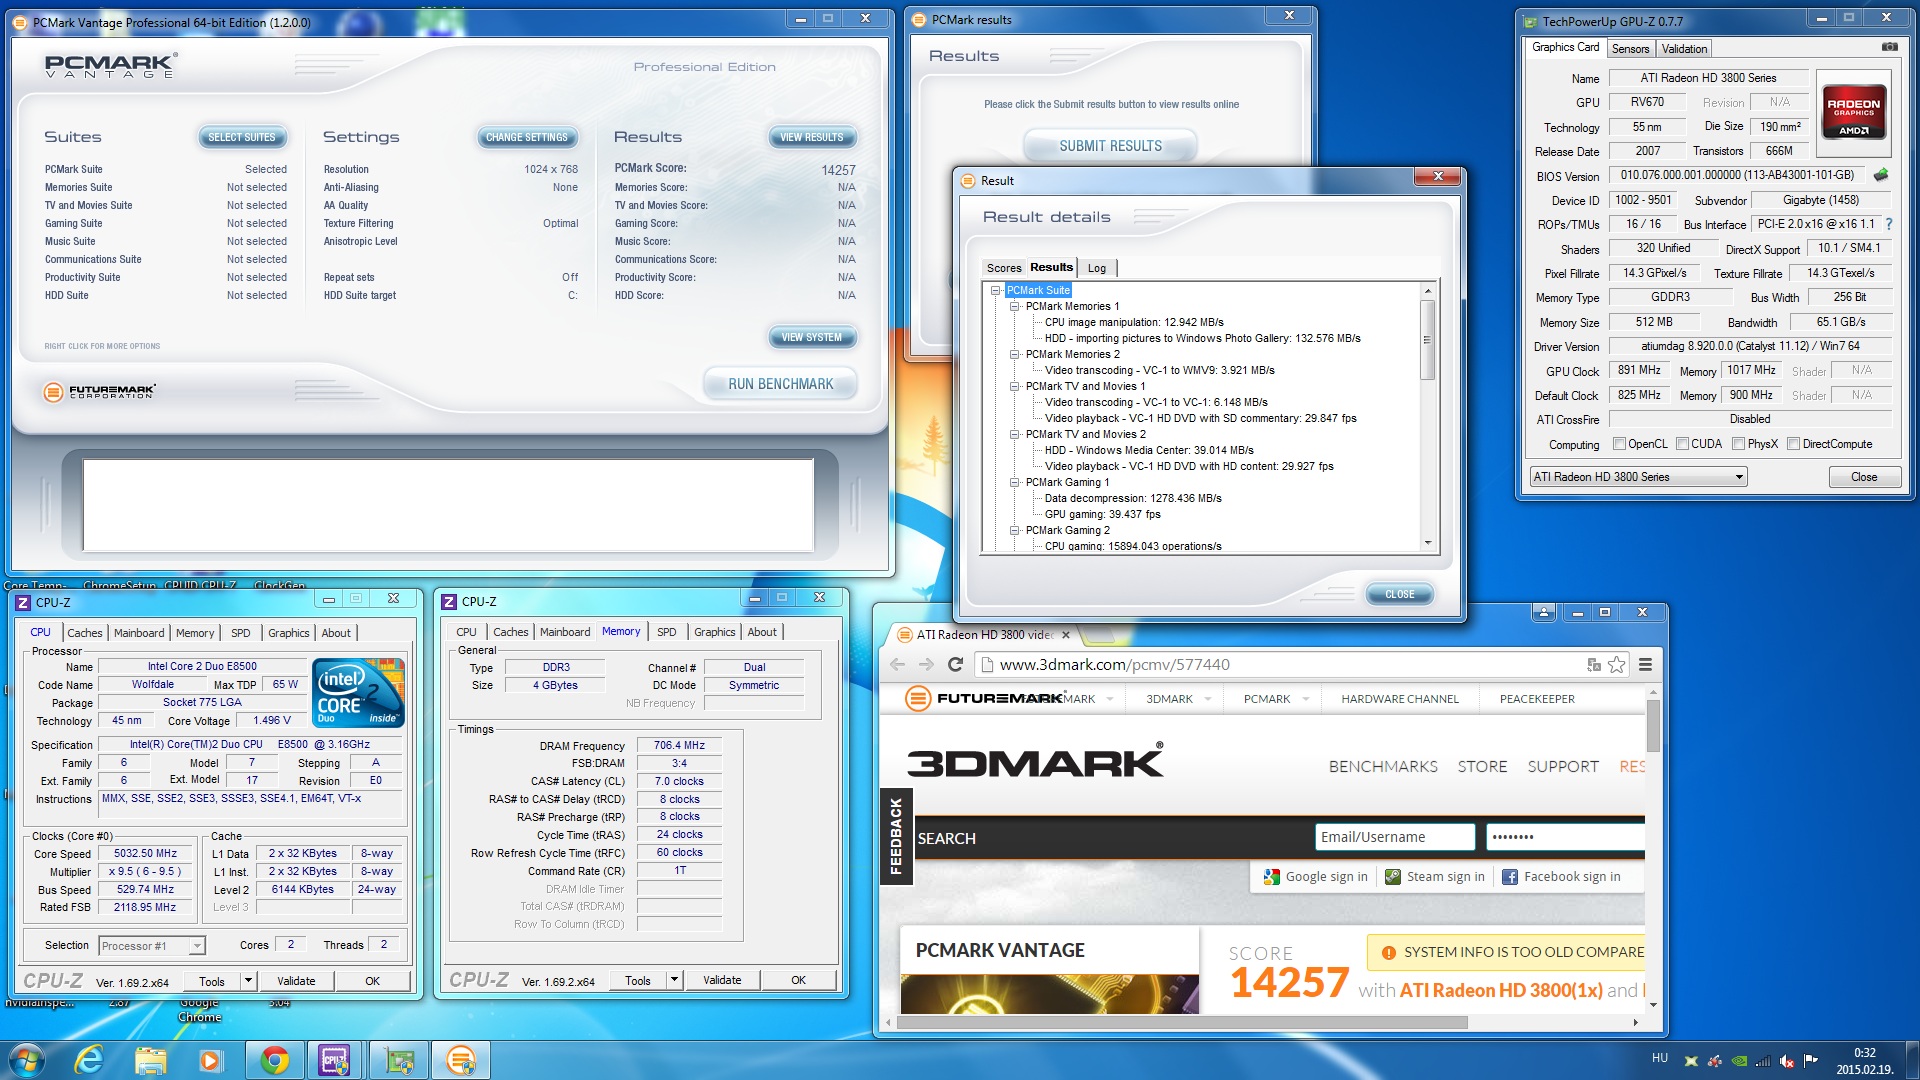Click the Chrome address bar URL

coord(1114,665)
